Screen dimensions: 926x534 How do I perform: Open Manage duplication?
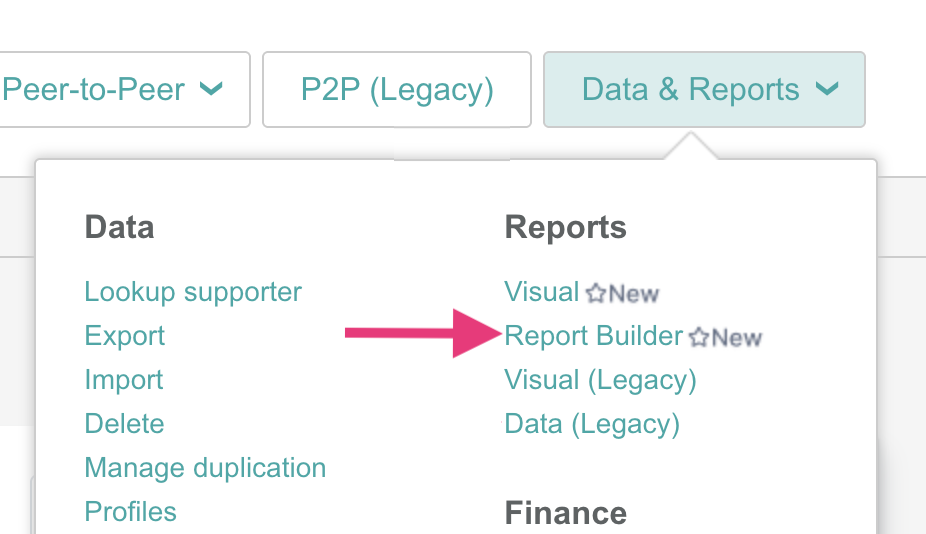tap(205, 468)
